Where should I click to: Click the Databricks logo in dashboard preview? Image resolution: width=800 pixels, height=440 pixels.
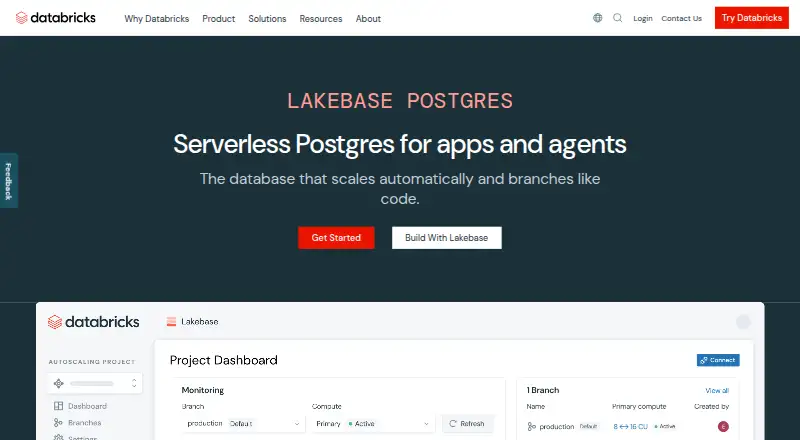[93, 322]
